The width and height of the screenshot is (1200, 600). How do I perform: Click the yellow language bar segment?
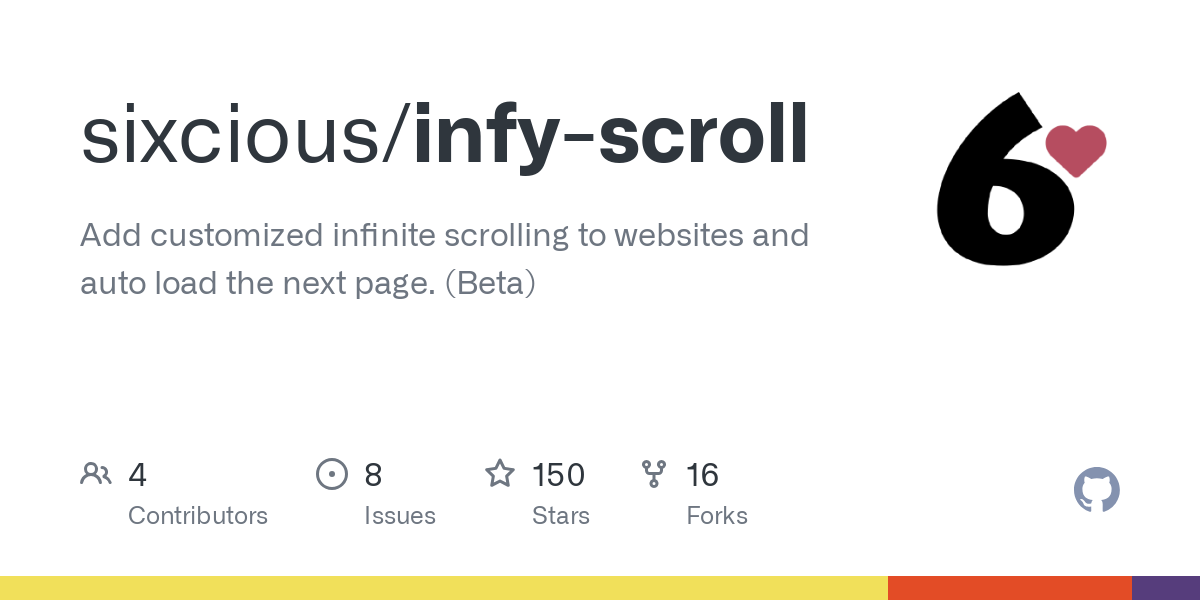point(443,588)
